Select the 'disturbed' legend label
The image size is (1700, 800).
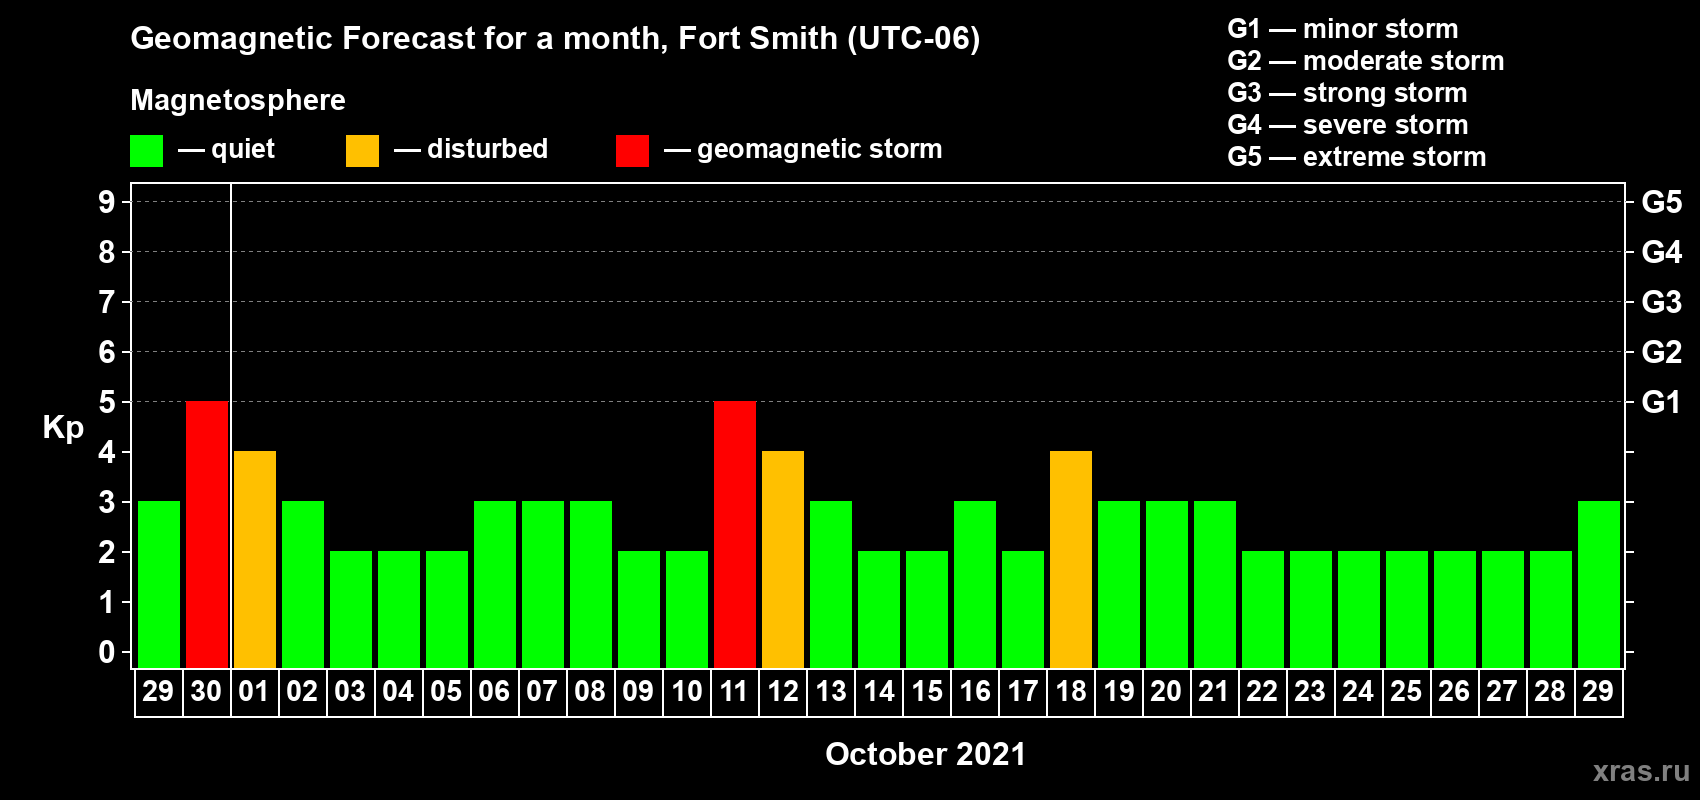click(487, 149)
